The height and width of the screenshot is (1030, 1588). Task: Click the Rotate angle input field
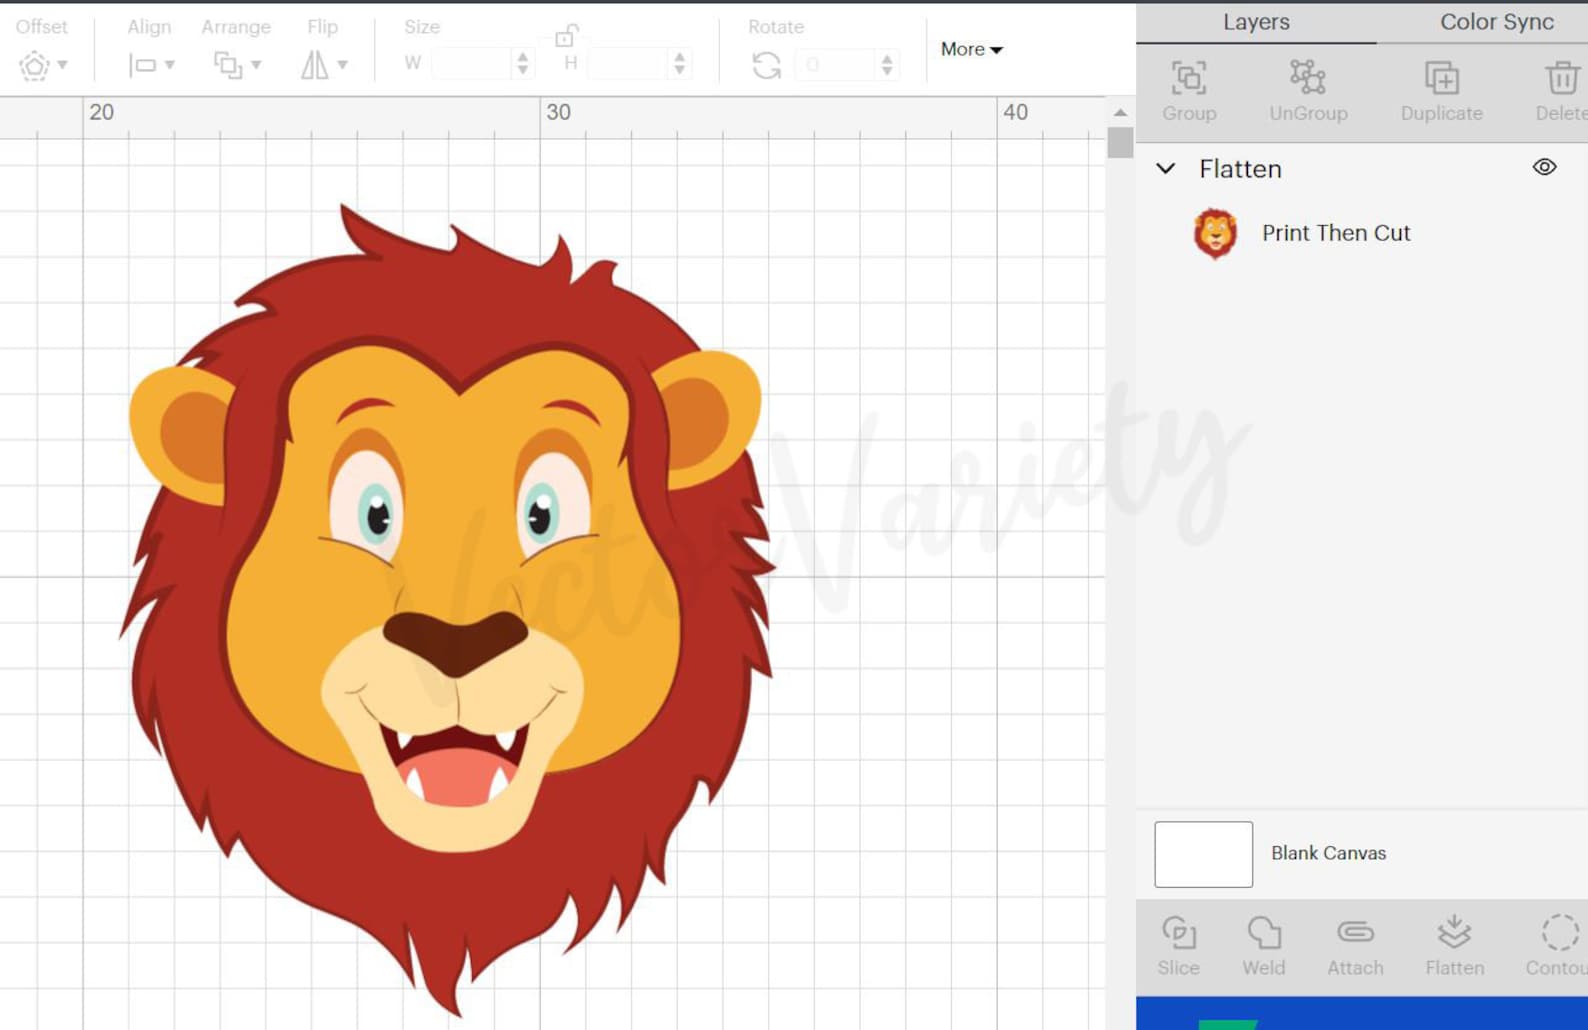pos(834,65)
